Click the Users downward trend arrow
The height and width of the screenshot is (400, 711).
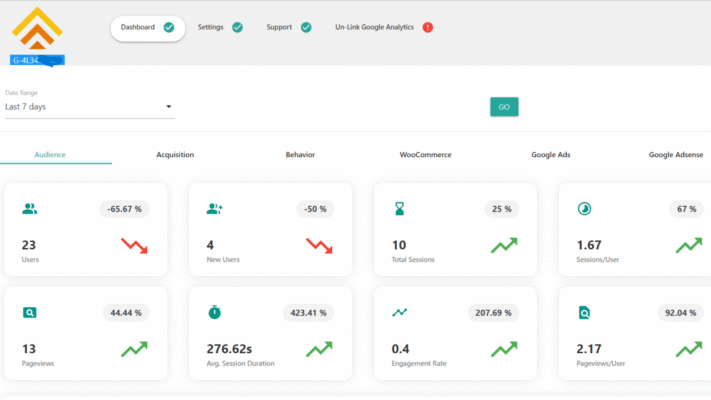(x=134, y=246)
